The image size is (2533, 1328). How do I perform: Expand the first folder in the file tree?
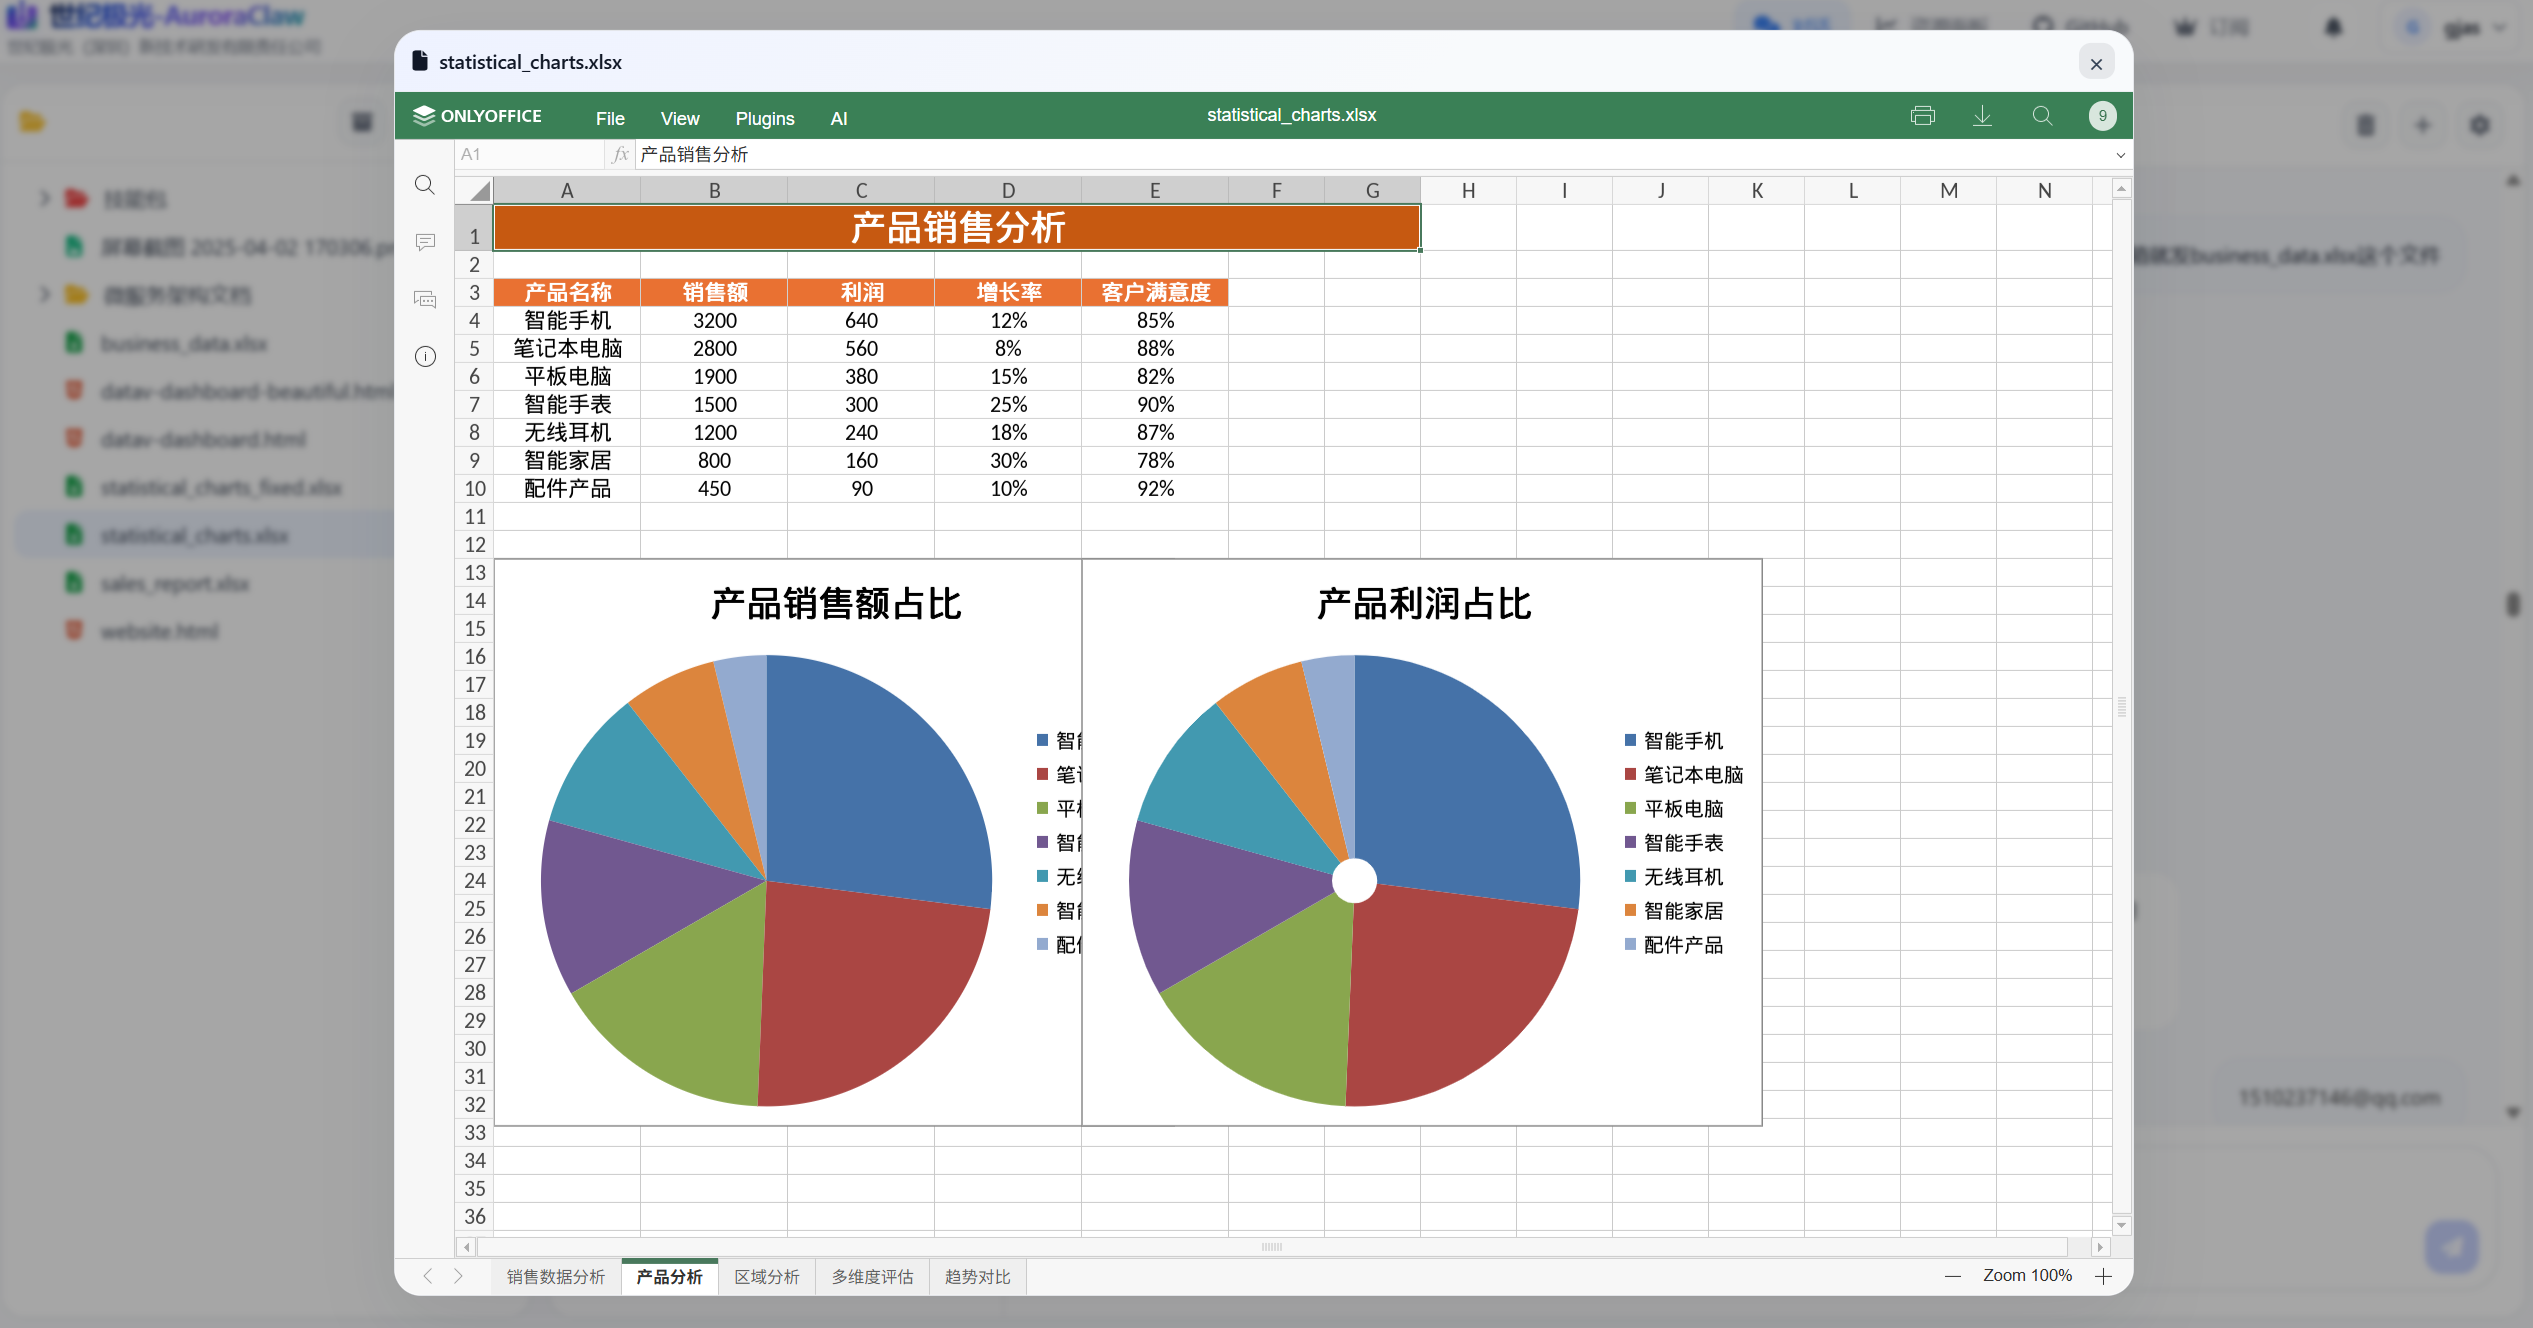[44, 198]
